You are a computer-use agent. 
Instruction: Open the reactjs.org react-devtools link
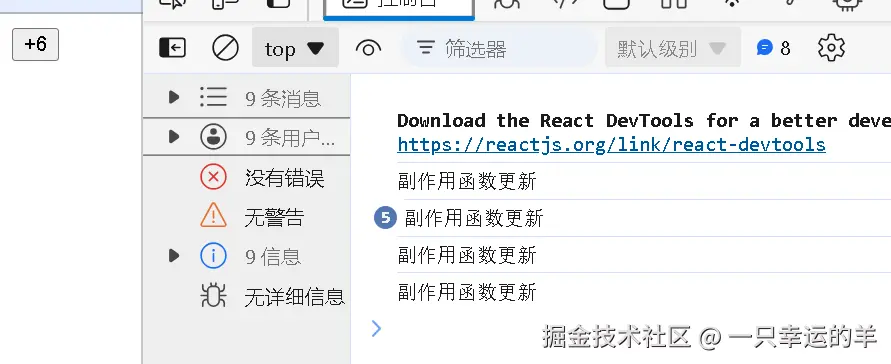[611, 145]
